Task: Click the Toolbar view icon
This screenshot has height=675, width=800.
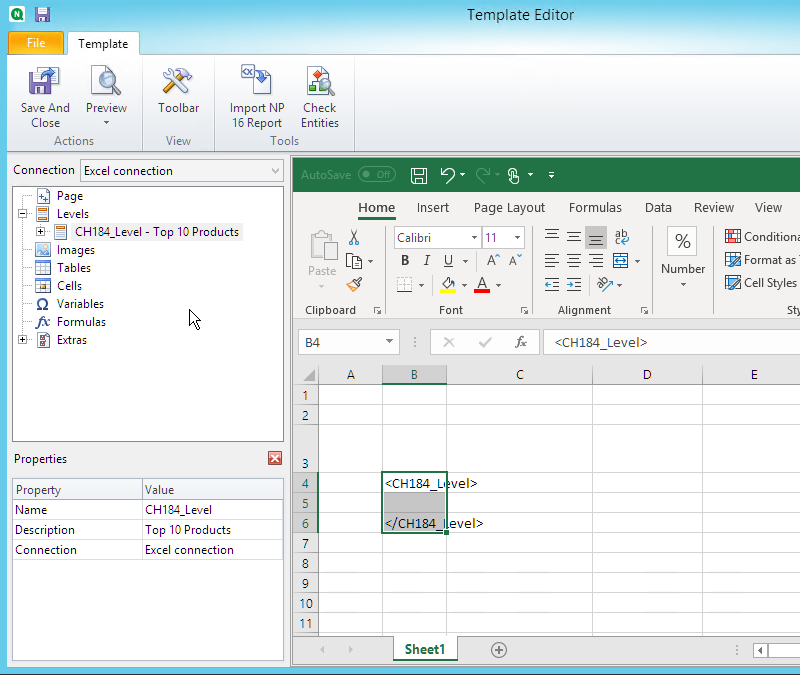Action: click(x=178, y=84)
